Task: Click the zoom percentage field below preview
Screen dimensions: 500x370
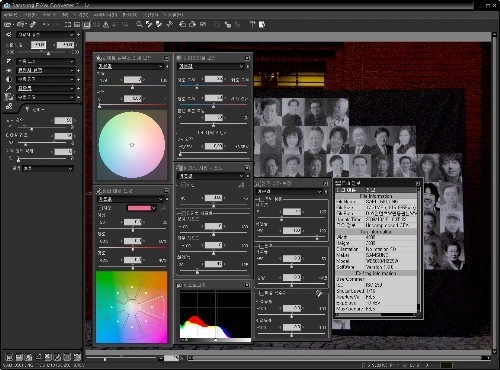Action: [171, 358]
